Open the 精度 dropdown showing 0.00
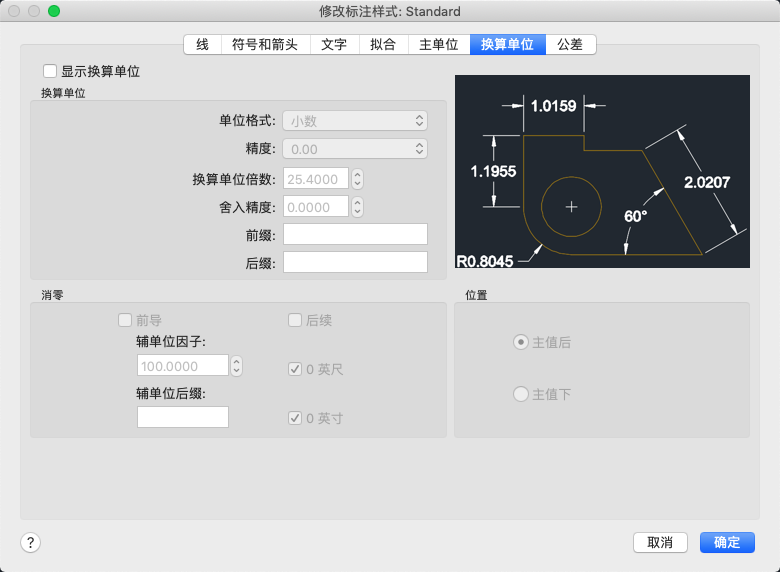780x572 pixels. click(x=355, y=149)
